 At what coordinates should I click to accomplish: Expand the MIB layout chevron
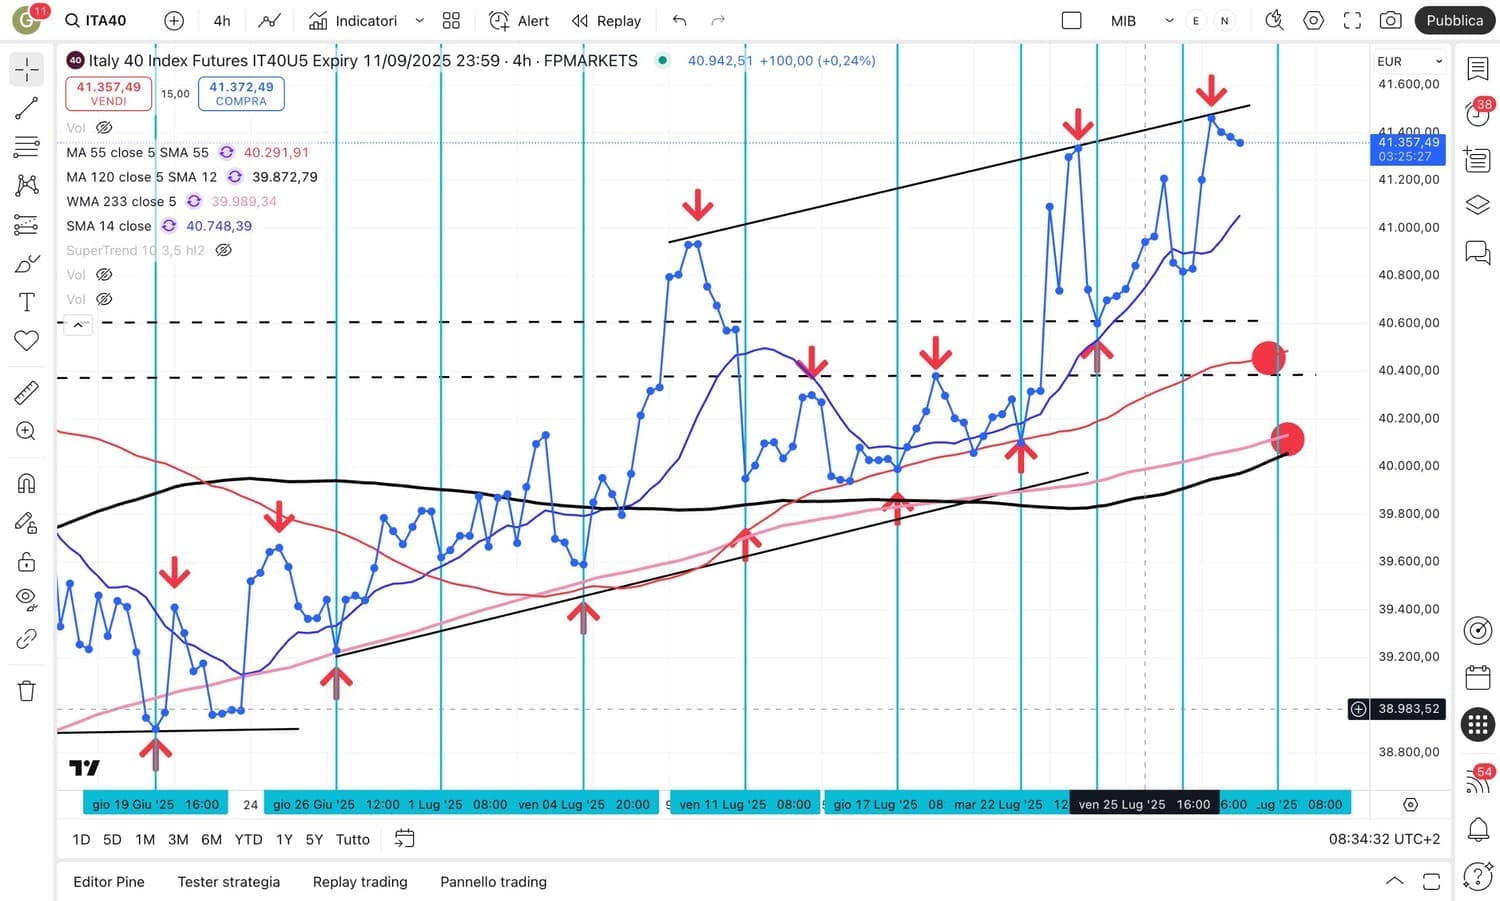pyautogui.click(x=1169, y=20)
